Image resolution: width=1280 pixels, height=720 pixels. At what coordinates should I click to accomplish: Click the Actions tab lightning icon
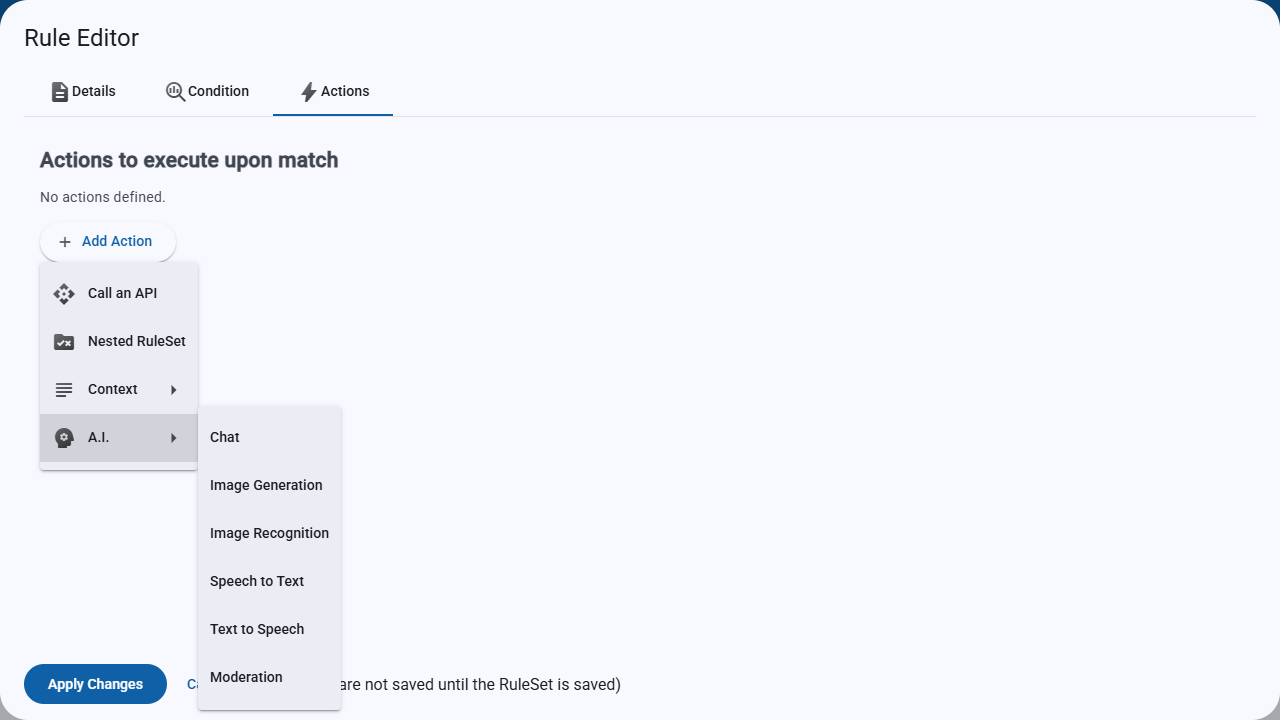click(309, 92)
